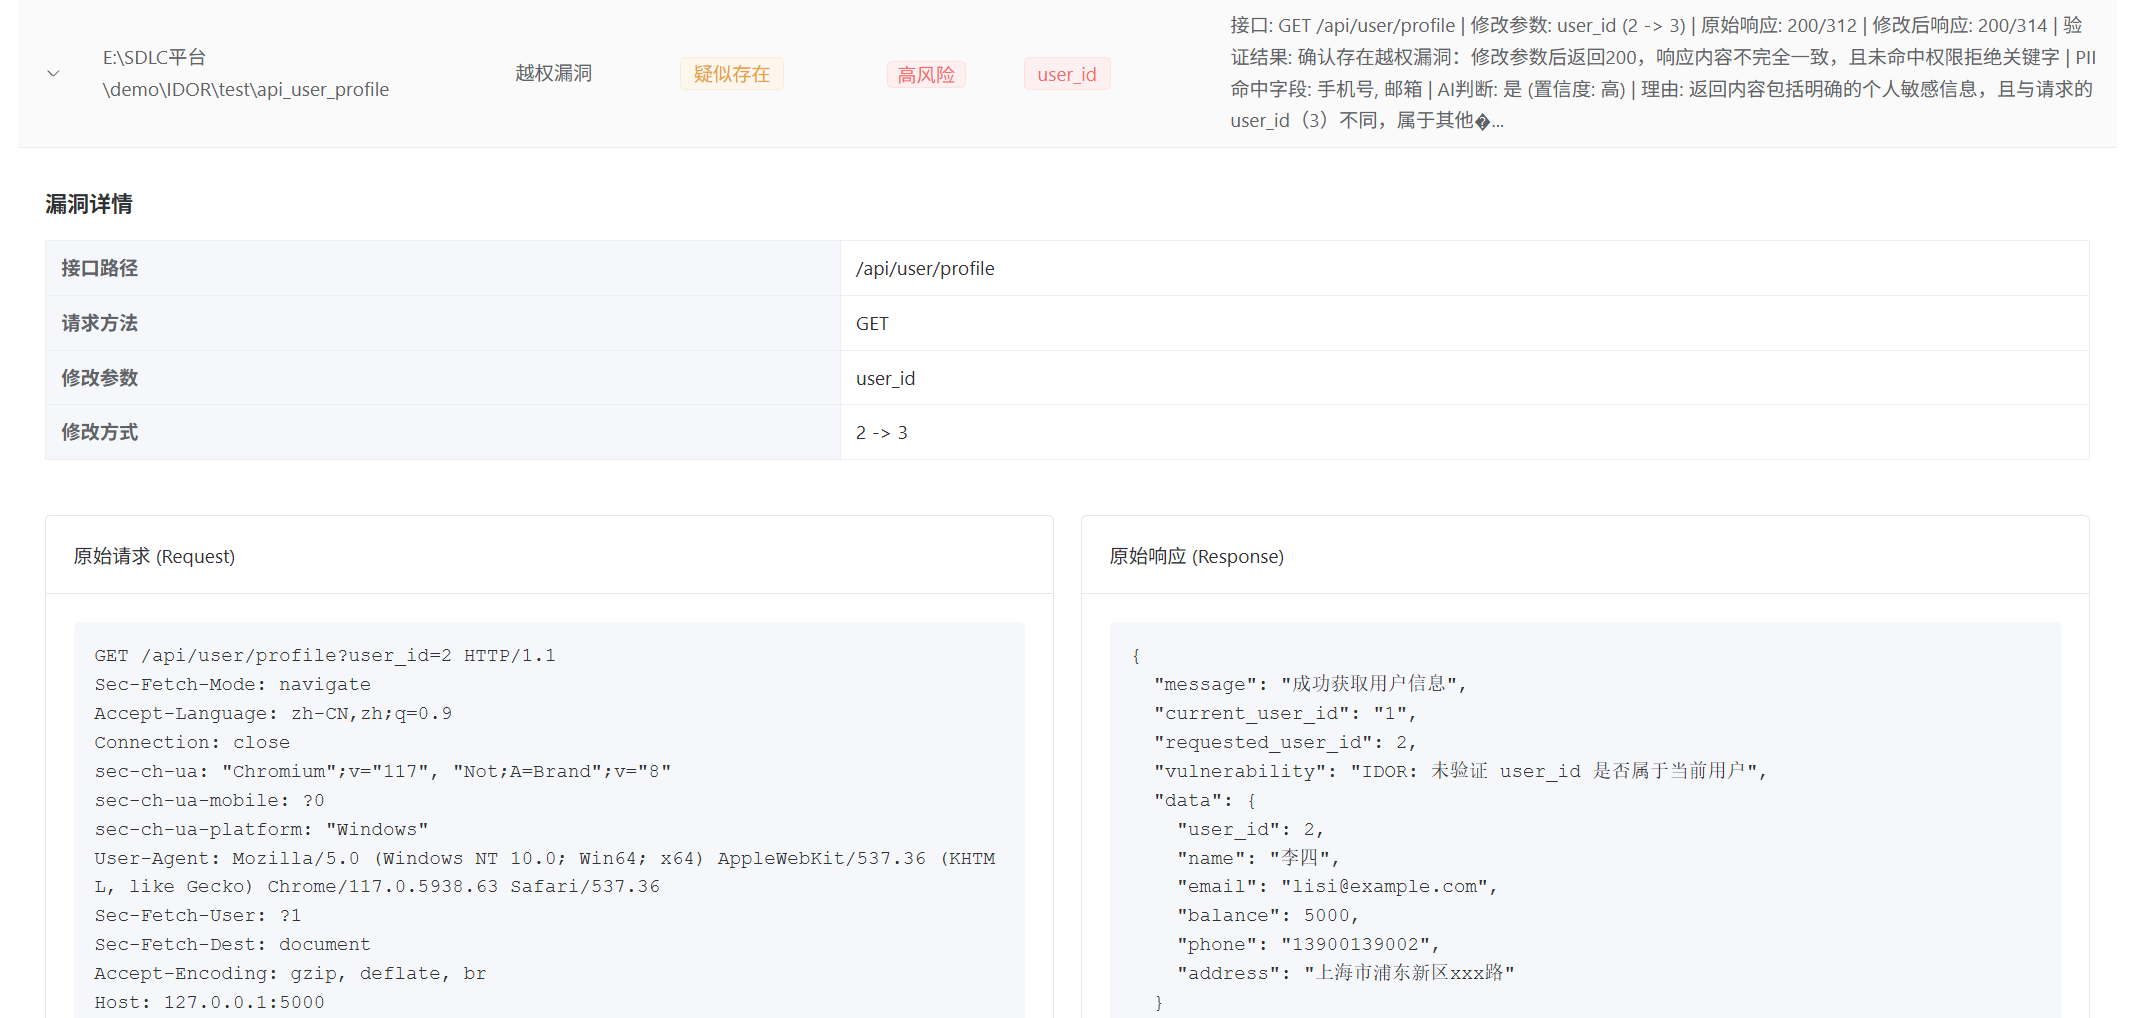Click the 疑似存在 status tag

pos(731,74)
